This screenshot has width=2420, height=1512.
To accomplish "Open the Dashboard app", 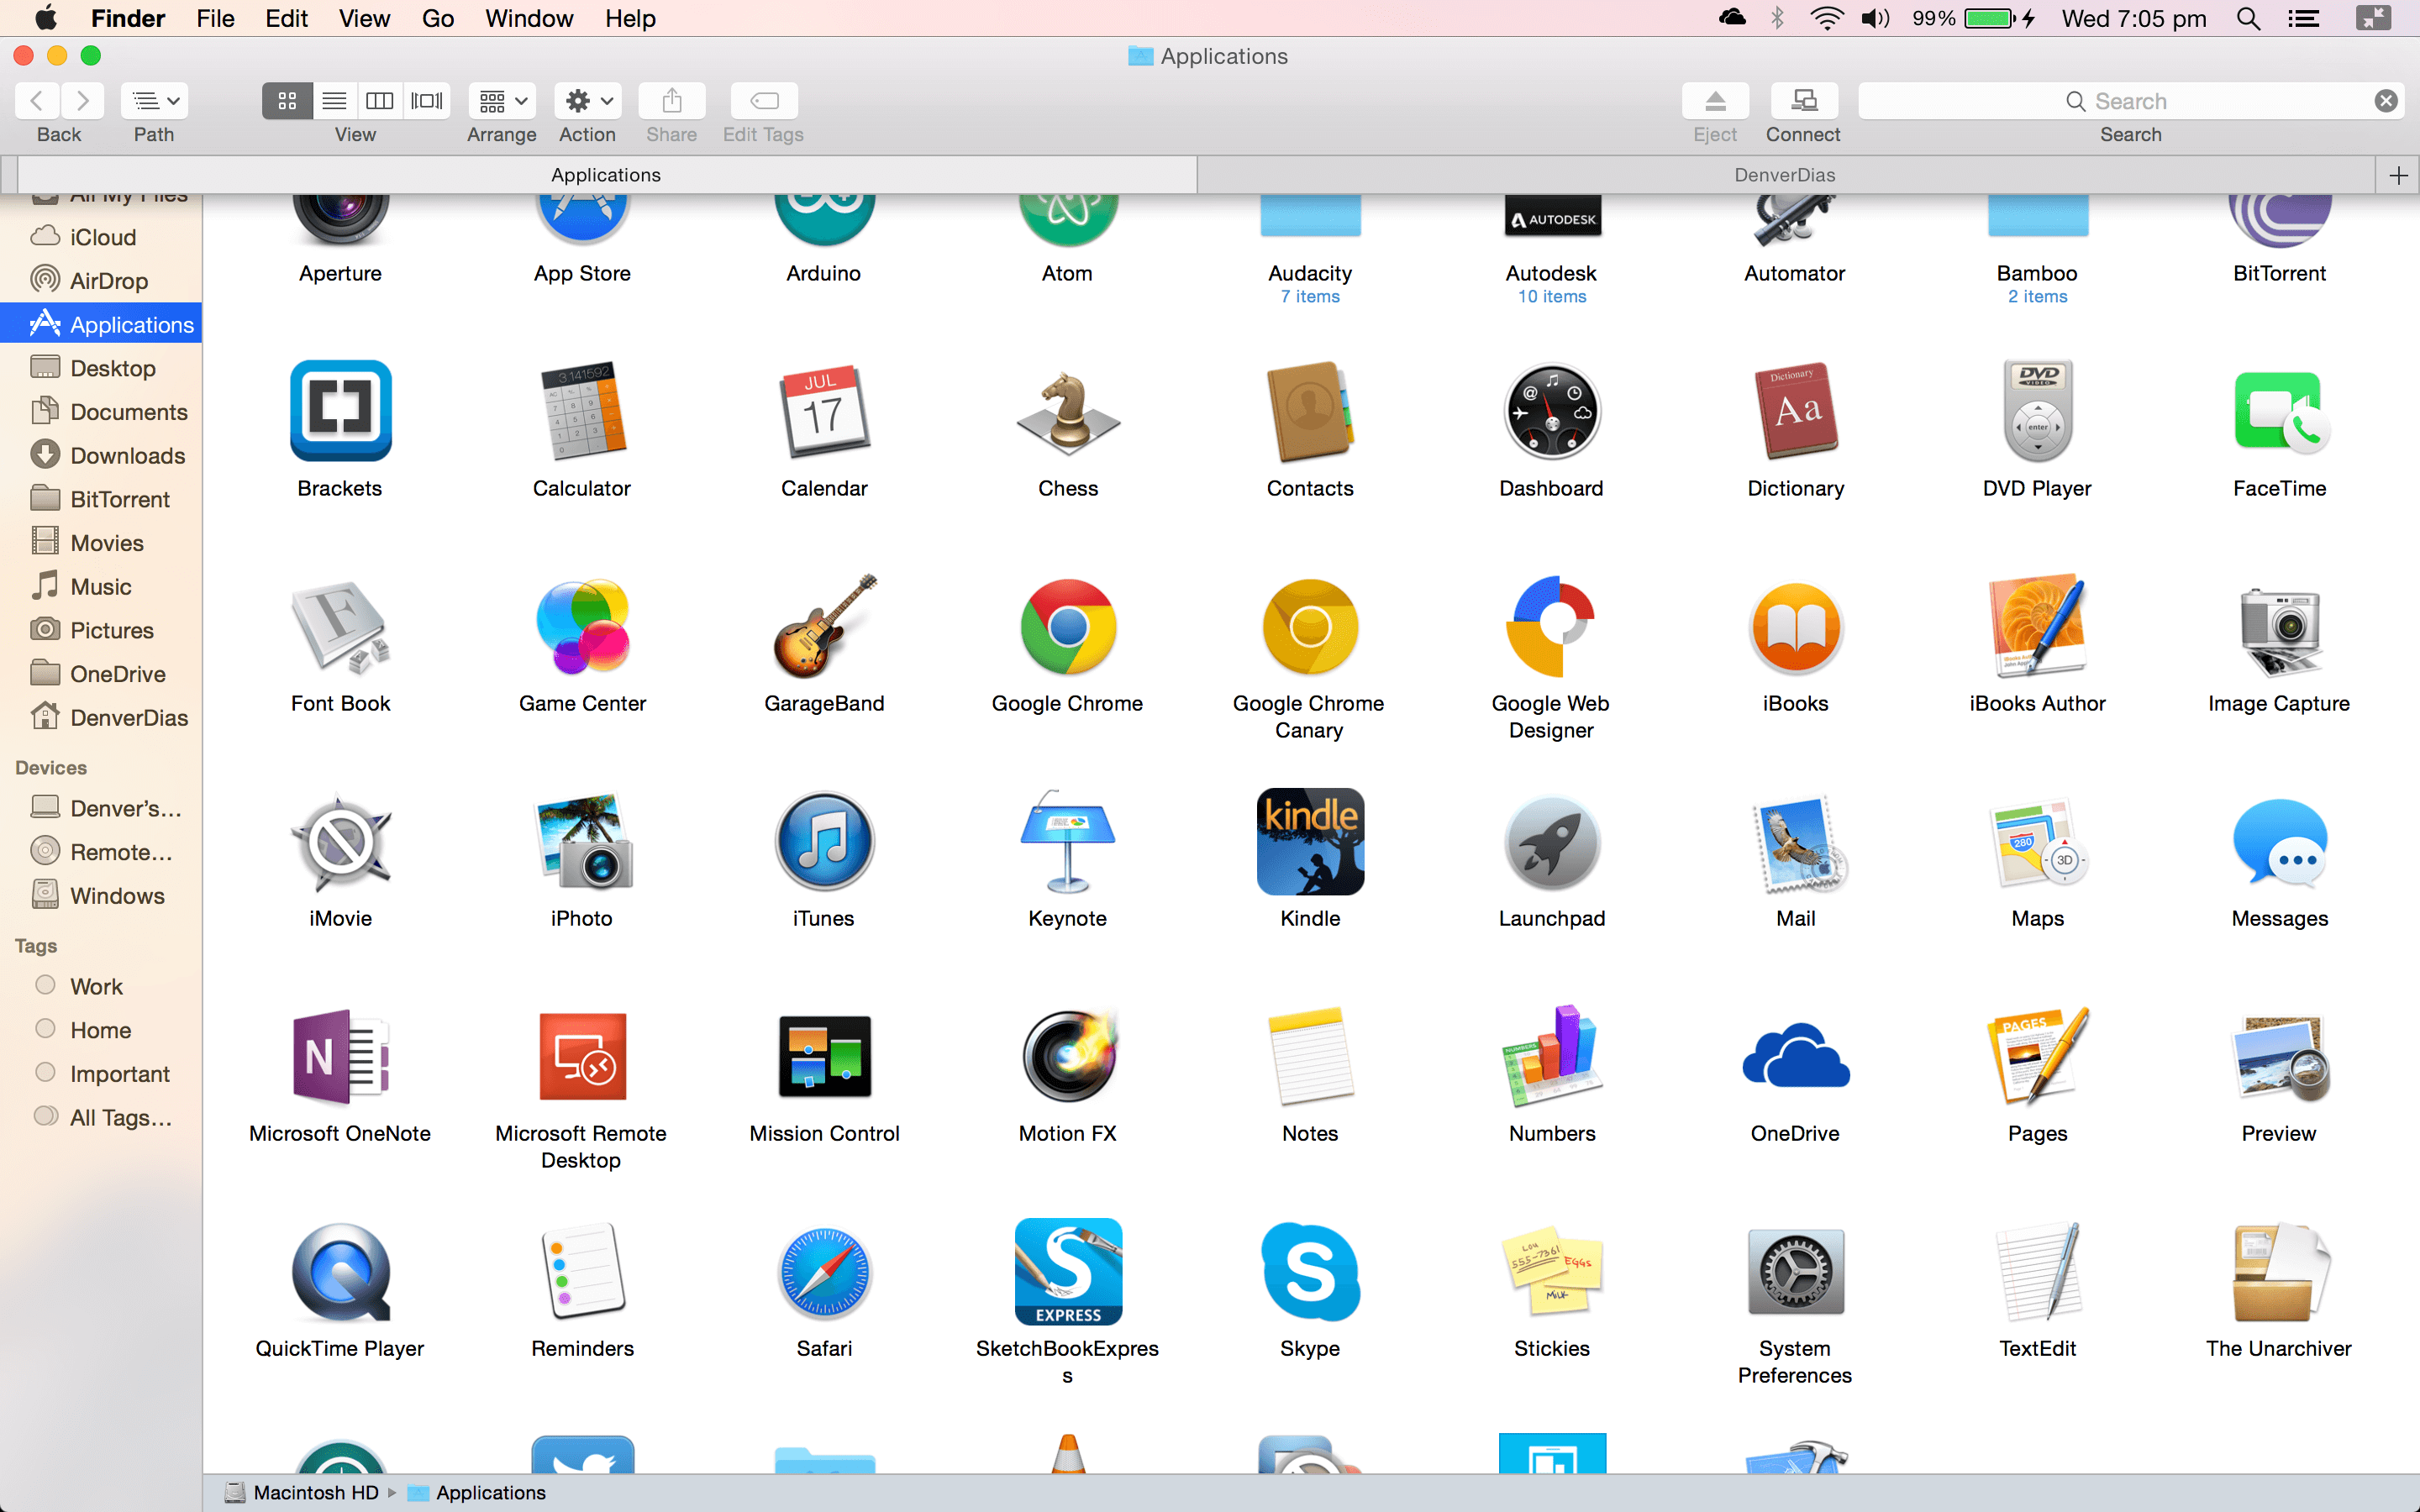I will pyautogui.click(x=1552, y=411).
